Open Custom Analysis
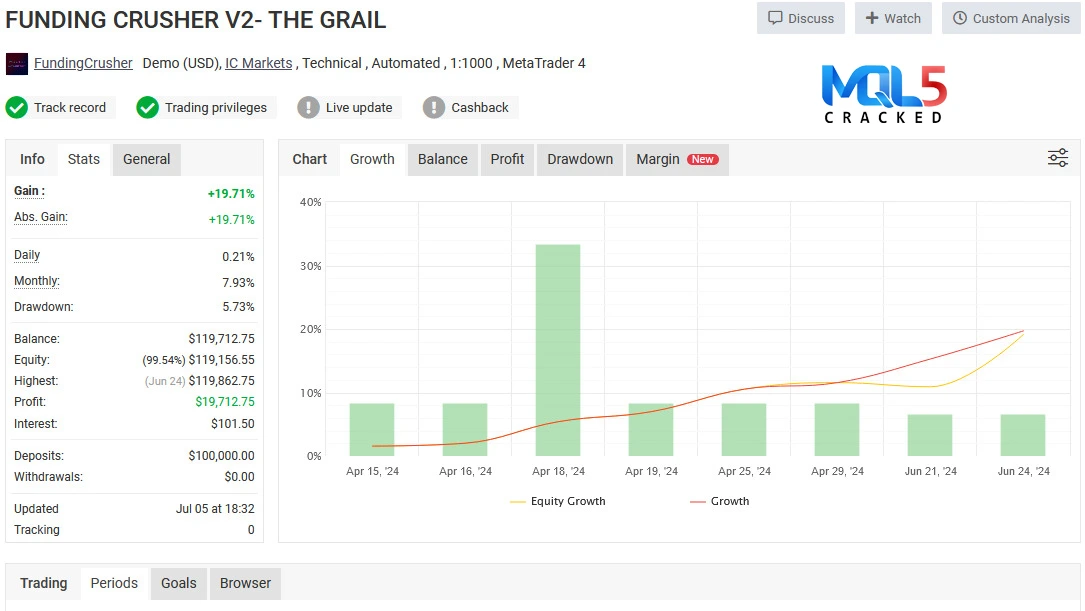The width and height of the screenshot is (1085, 611). [1011, 18]
